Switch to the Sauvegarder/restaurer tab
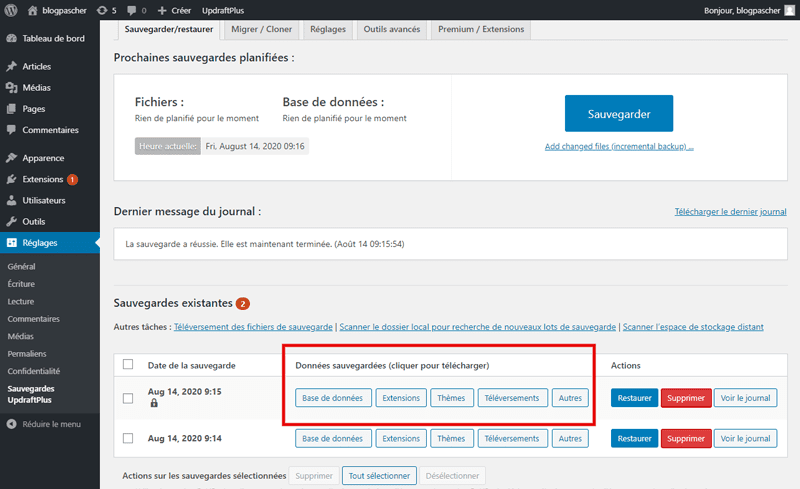The height and width of the screenshot is (489, 800). point(169,29)
